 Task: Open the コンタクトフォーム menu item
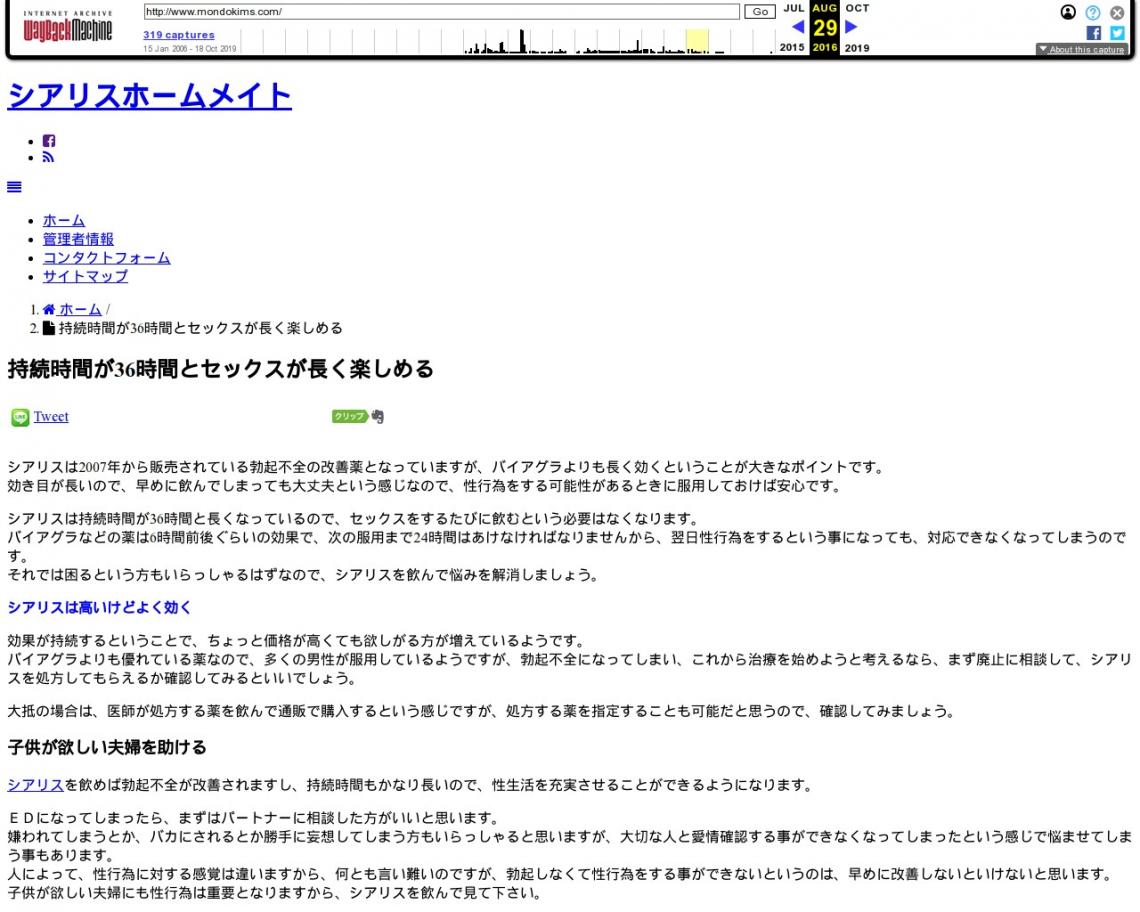click(107, 258)
